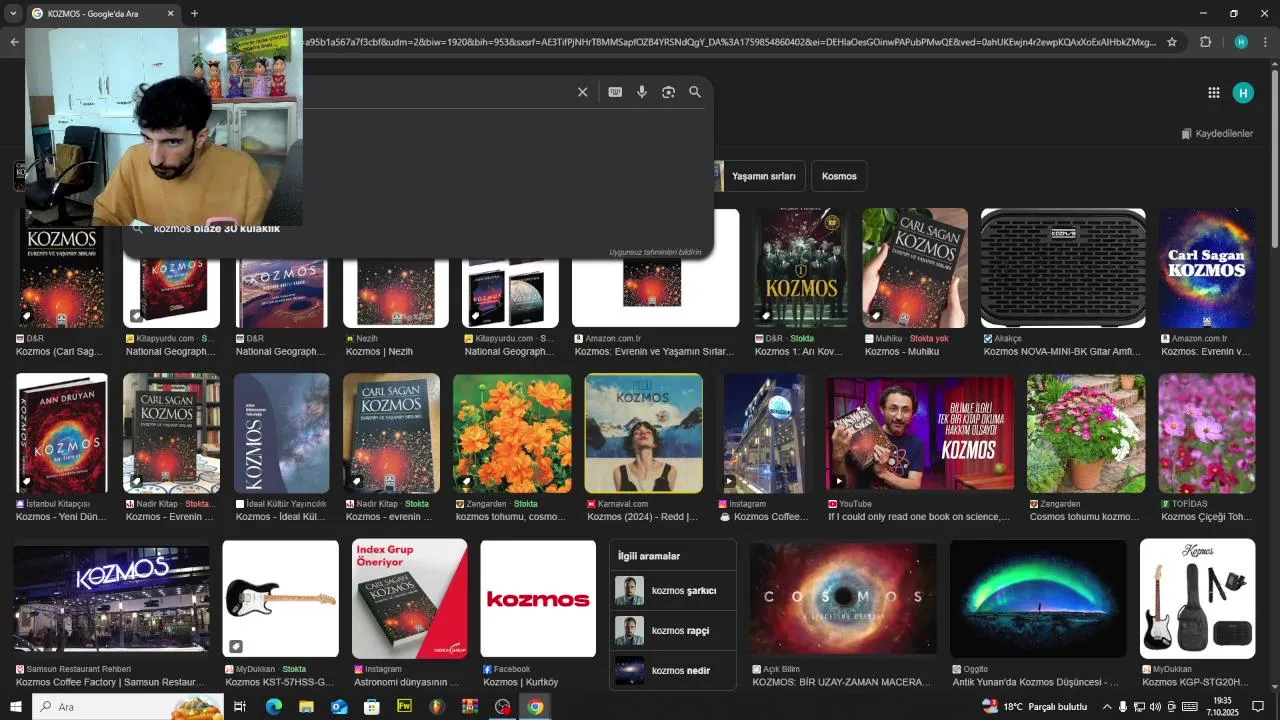The image size is (1280, 720).
Task: Open the Windows Start menu
Action: pyautogui.click(x=15, y=706)
